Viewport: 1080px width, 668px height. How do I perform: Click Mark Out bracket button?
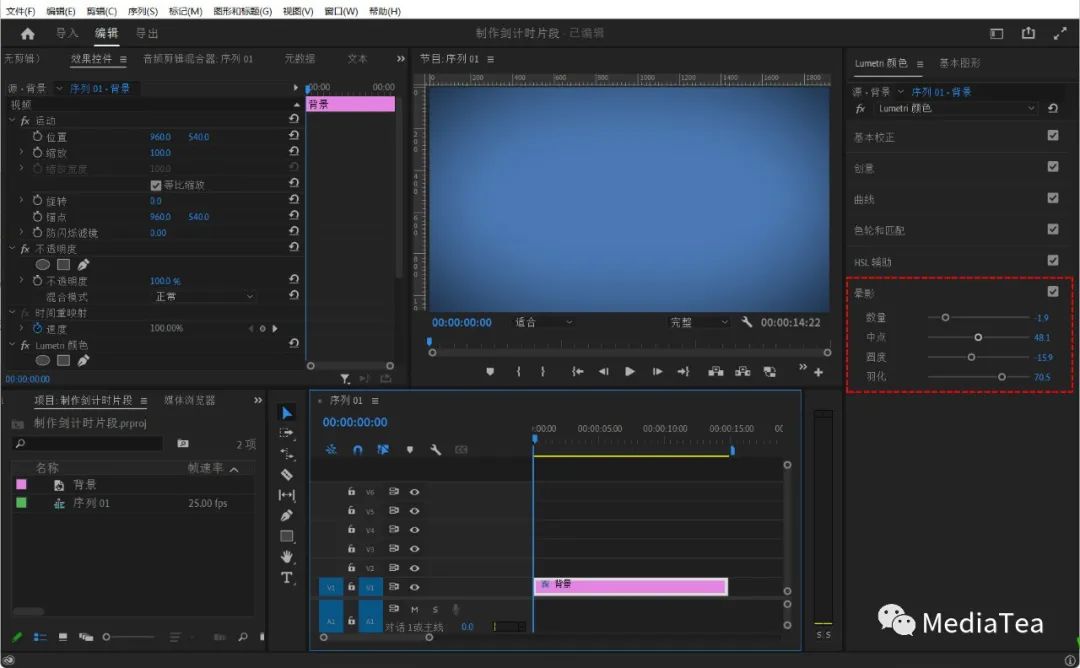click(x=543, y=371)
